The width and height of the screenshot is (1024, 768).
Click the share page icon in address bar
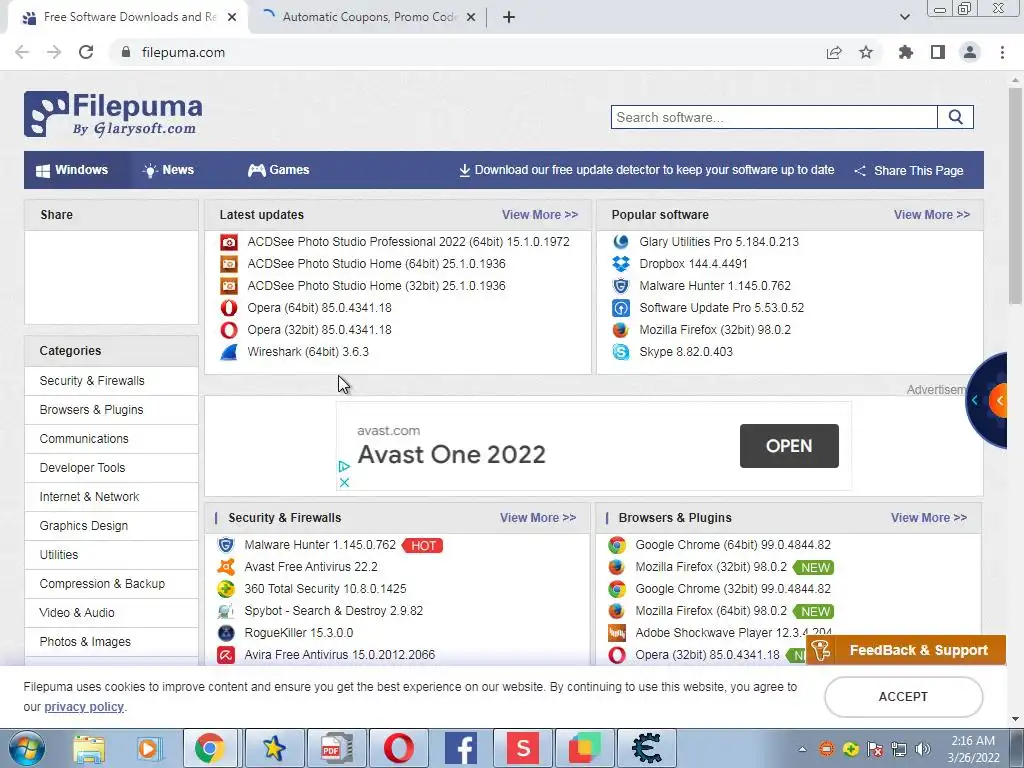(x=834, y=52)
